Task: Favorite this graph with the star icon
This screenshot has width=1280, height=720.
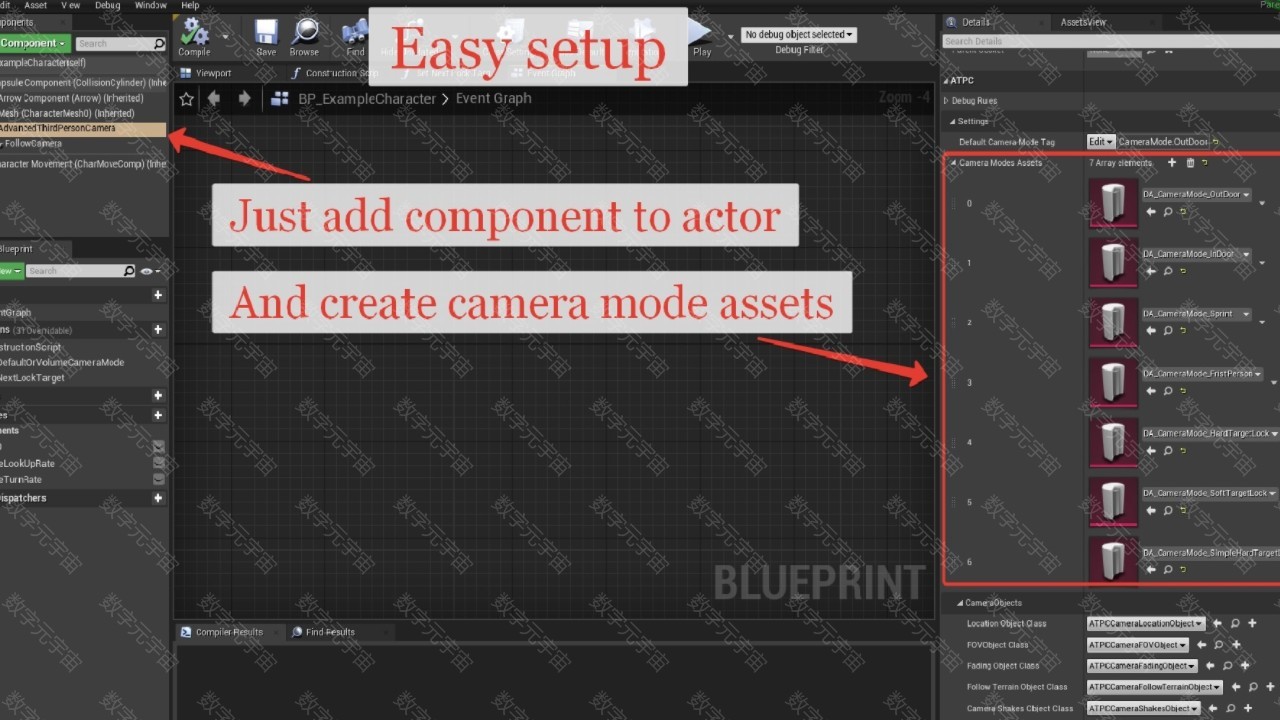Action: (186, 98)
